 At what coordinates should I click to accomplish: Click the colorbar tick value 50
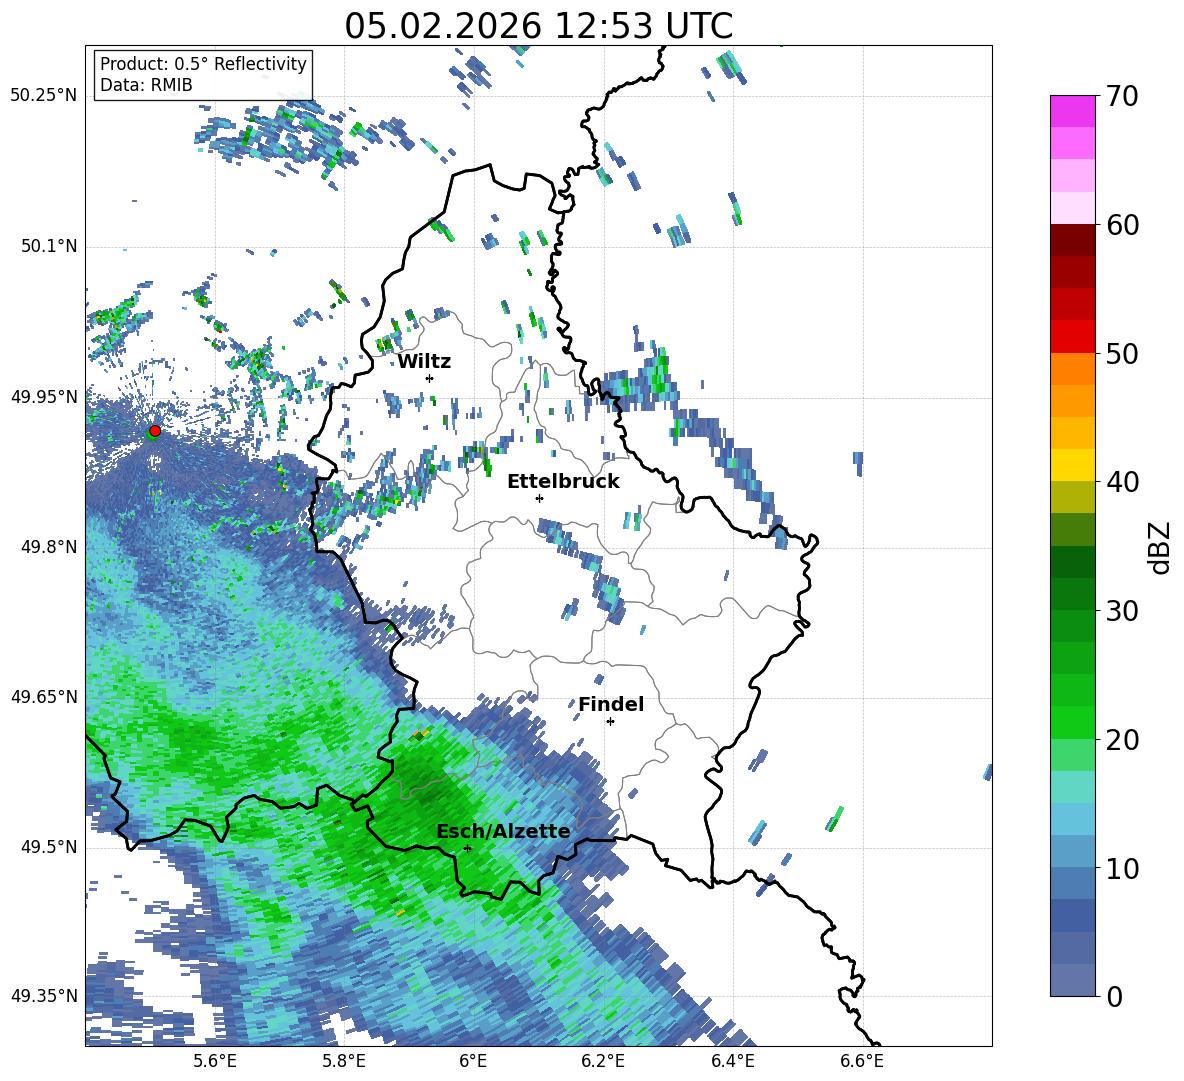[x=1122, y=354]
